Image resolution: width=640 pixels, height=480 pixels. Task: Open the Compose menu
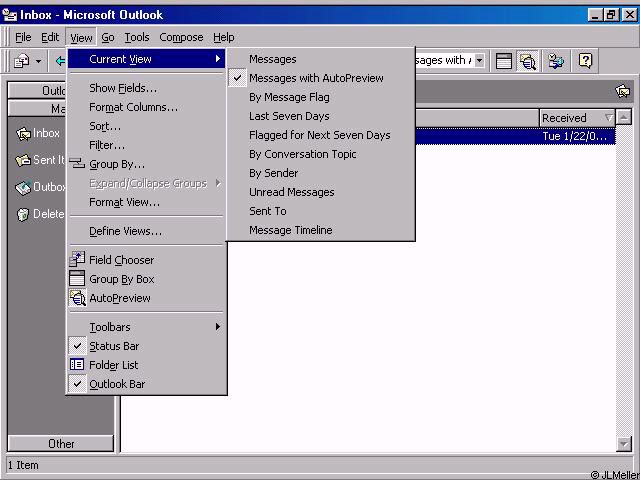pos(181,37)
